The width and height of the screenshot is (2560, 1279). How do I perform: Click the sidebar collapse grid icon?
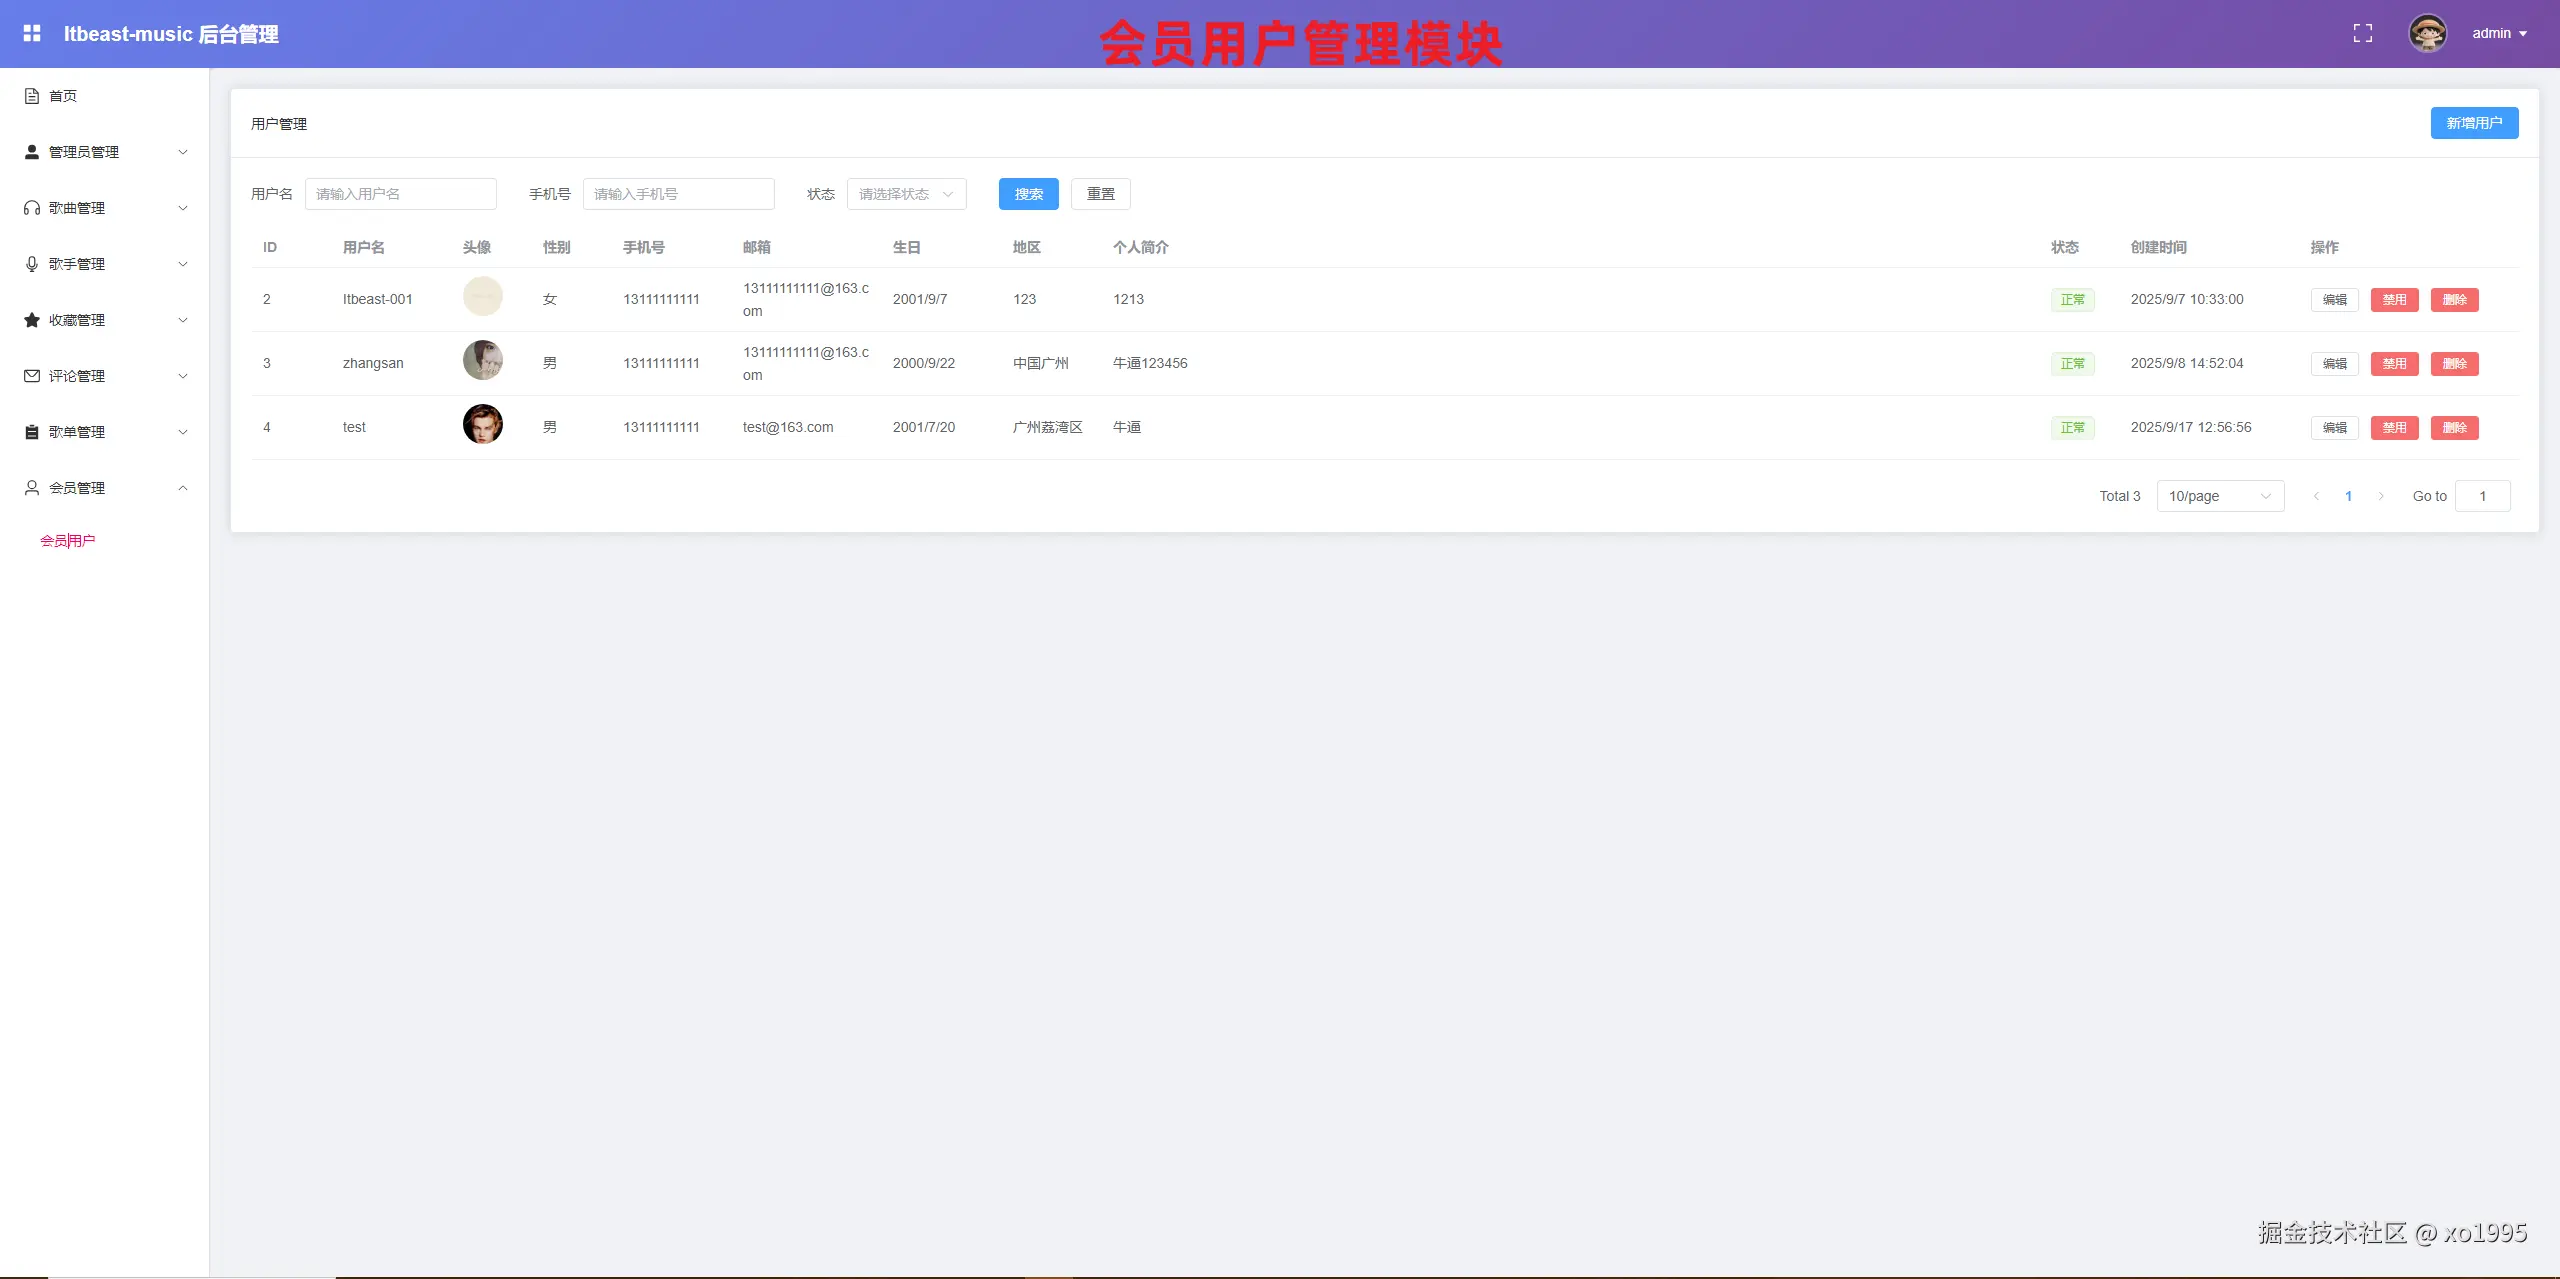point(32,33)
